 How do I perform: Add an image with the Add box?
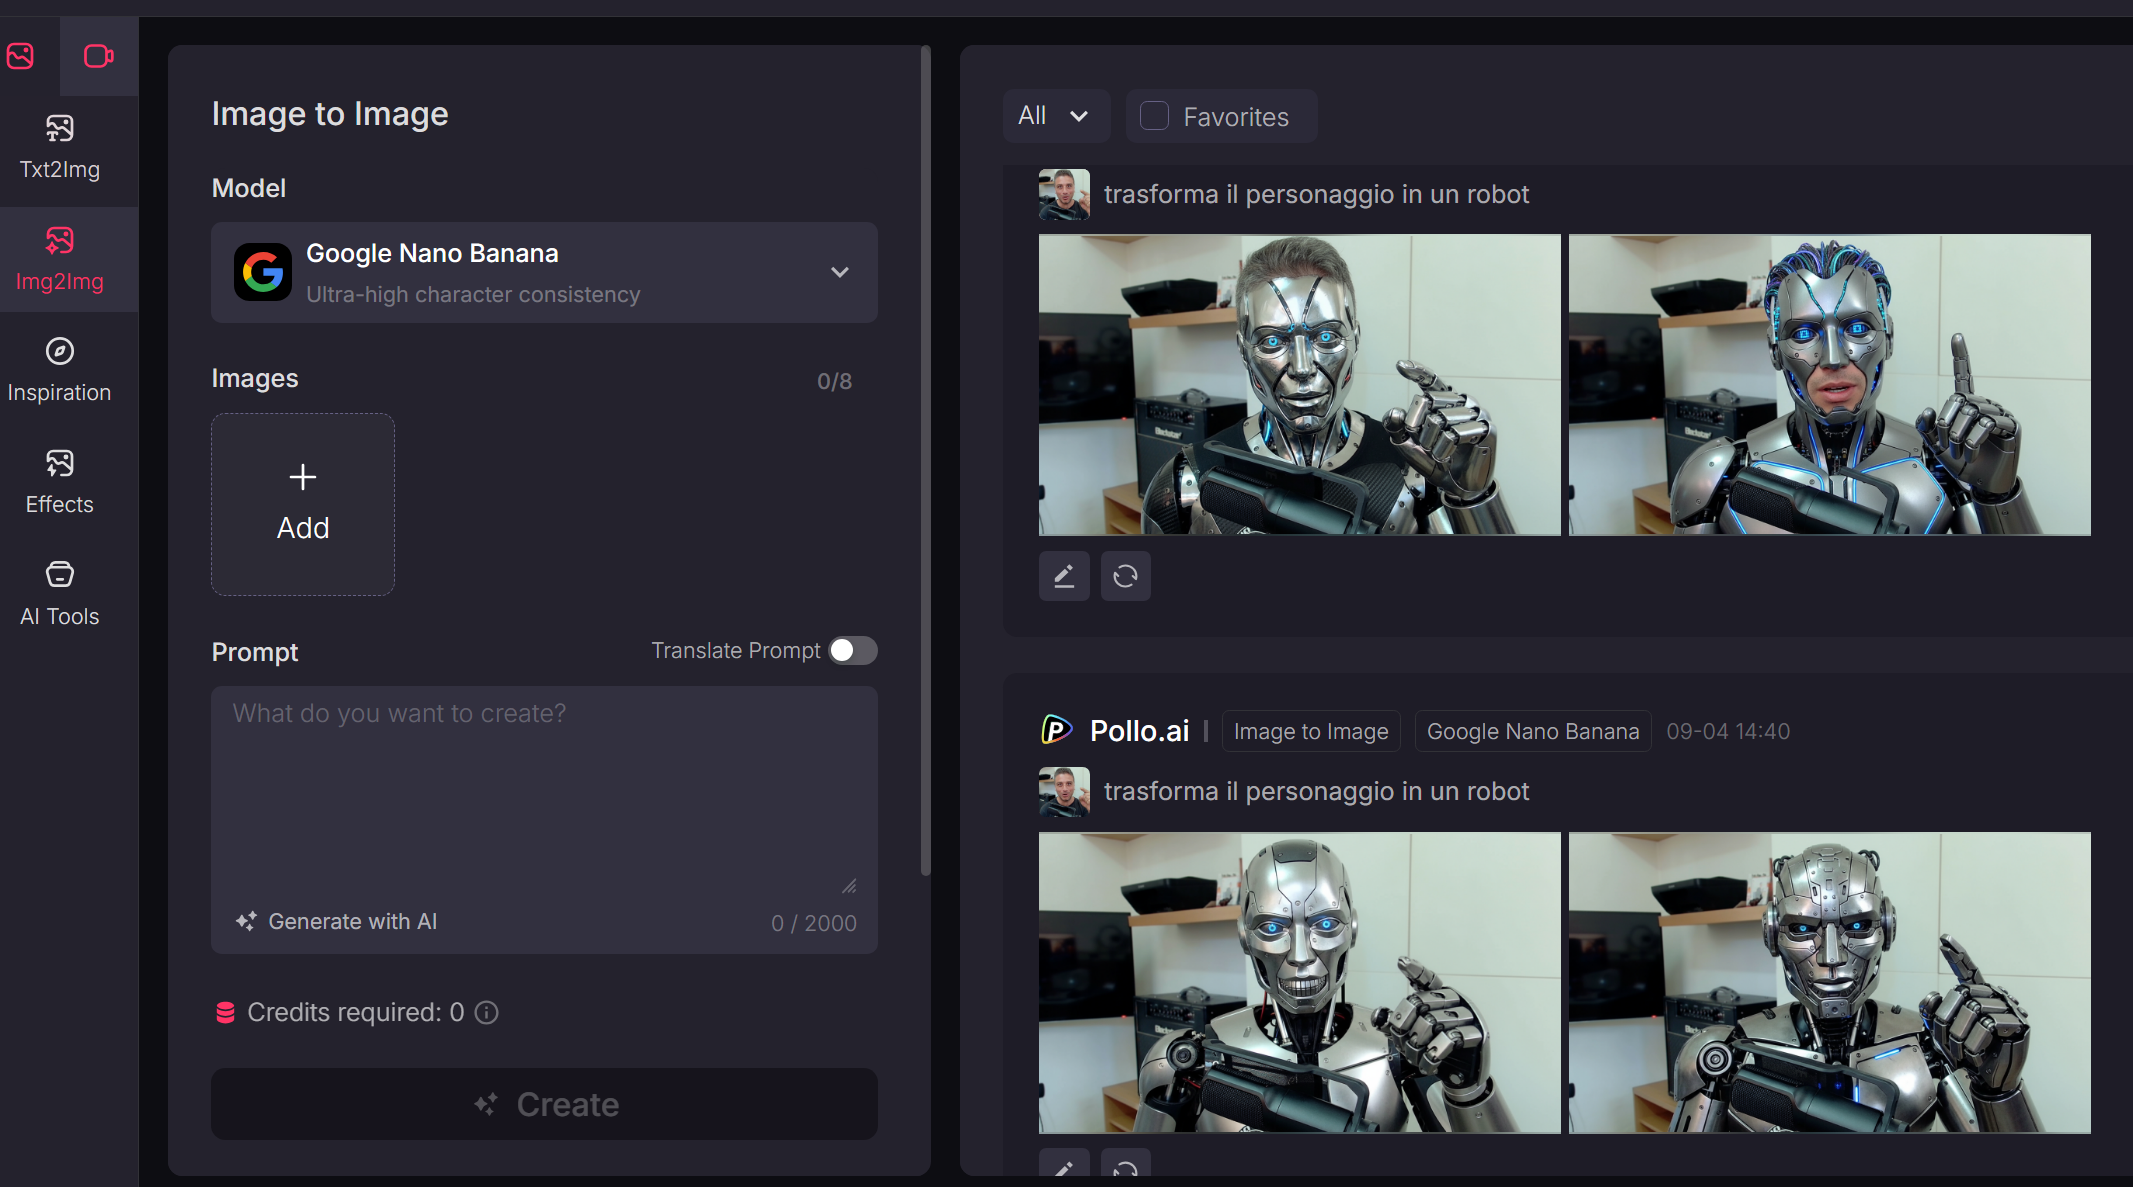pyautogui.click(x=303, y=505)
